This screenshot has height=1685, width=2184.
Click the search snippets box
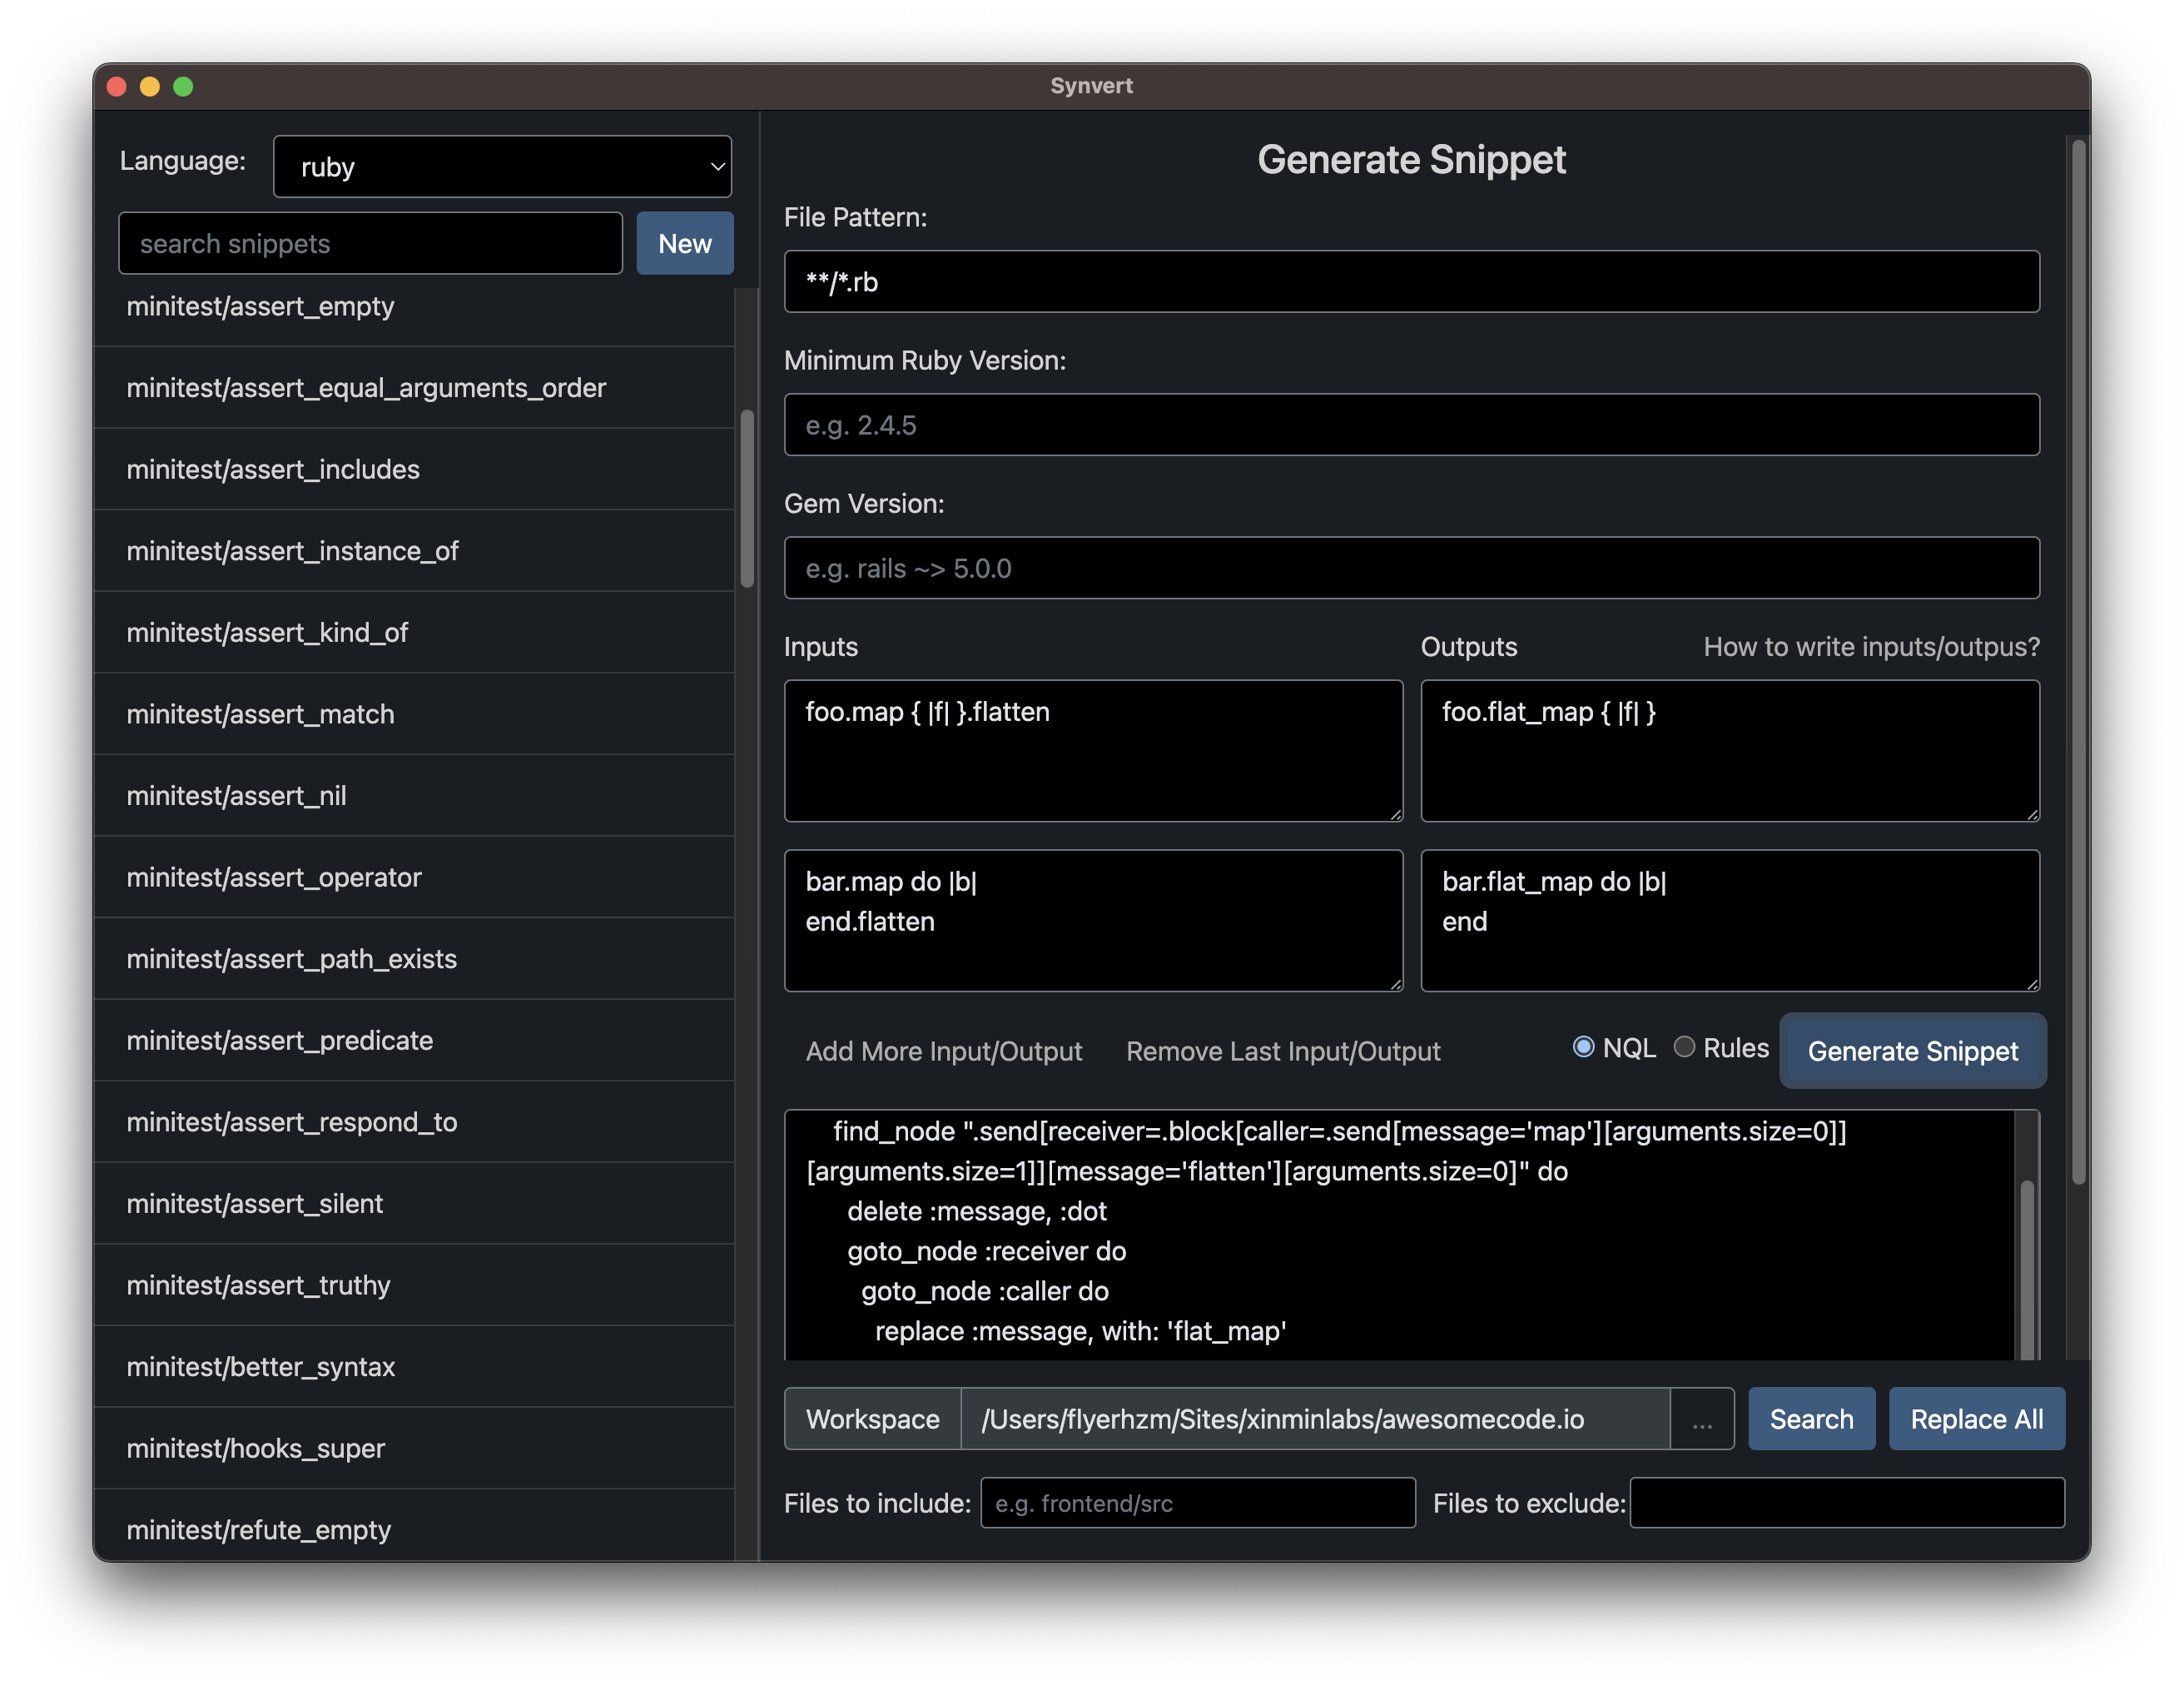(370, 243)
